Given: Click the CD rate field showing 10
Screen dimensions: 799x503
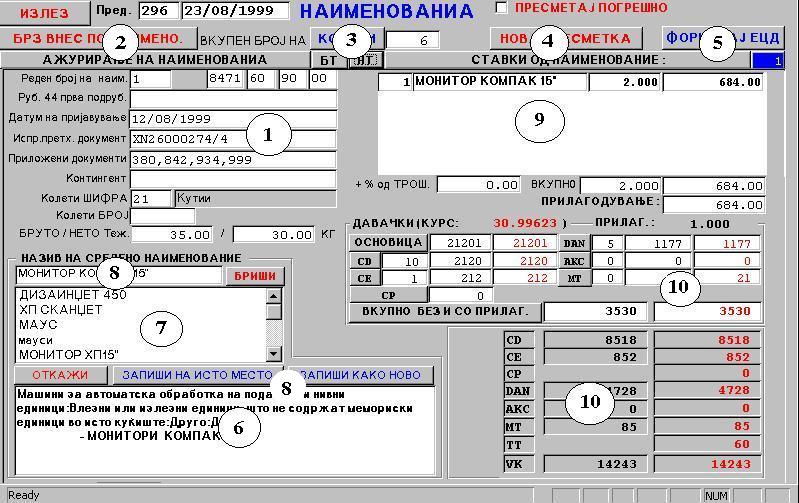Looking at the screenshot, I should pos(405,261).
